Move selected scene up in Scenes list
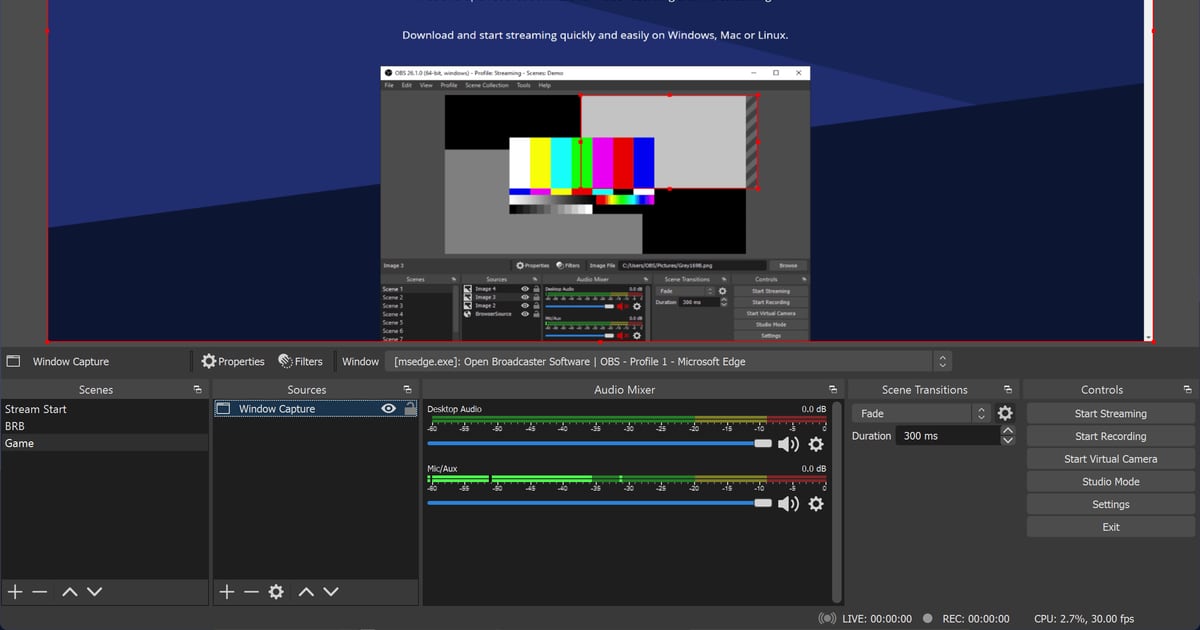Image resolution: width=1200 pixels, height=630 pixels. pyautogui.click(x=70, y=592)
